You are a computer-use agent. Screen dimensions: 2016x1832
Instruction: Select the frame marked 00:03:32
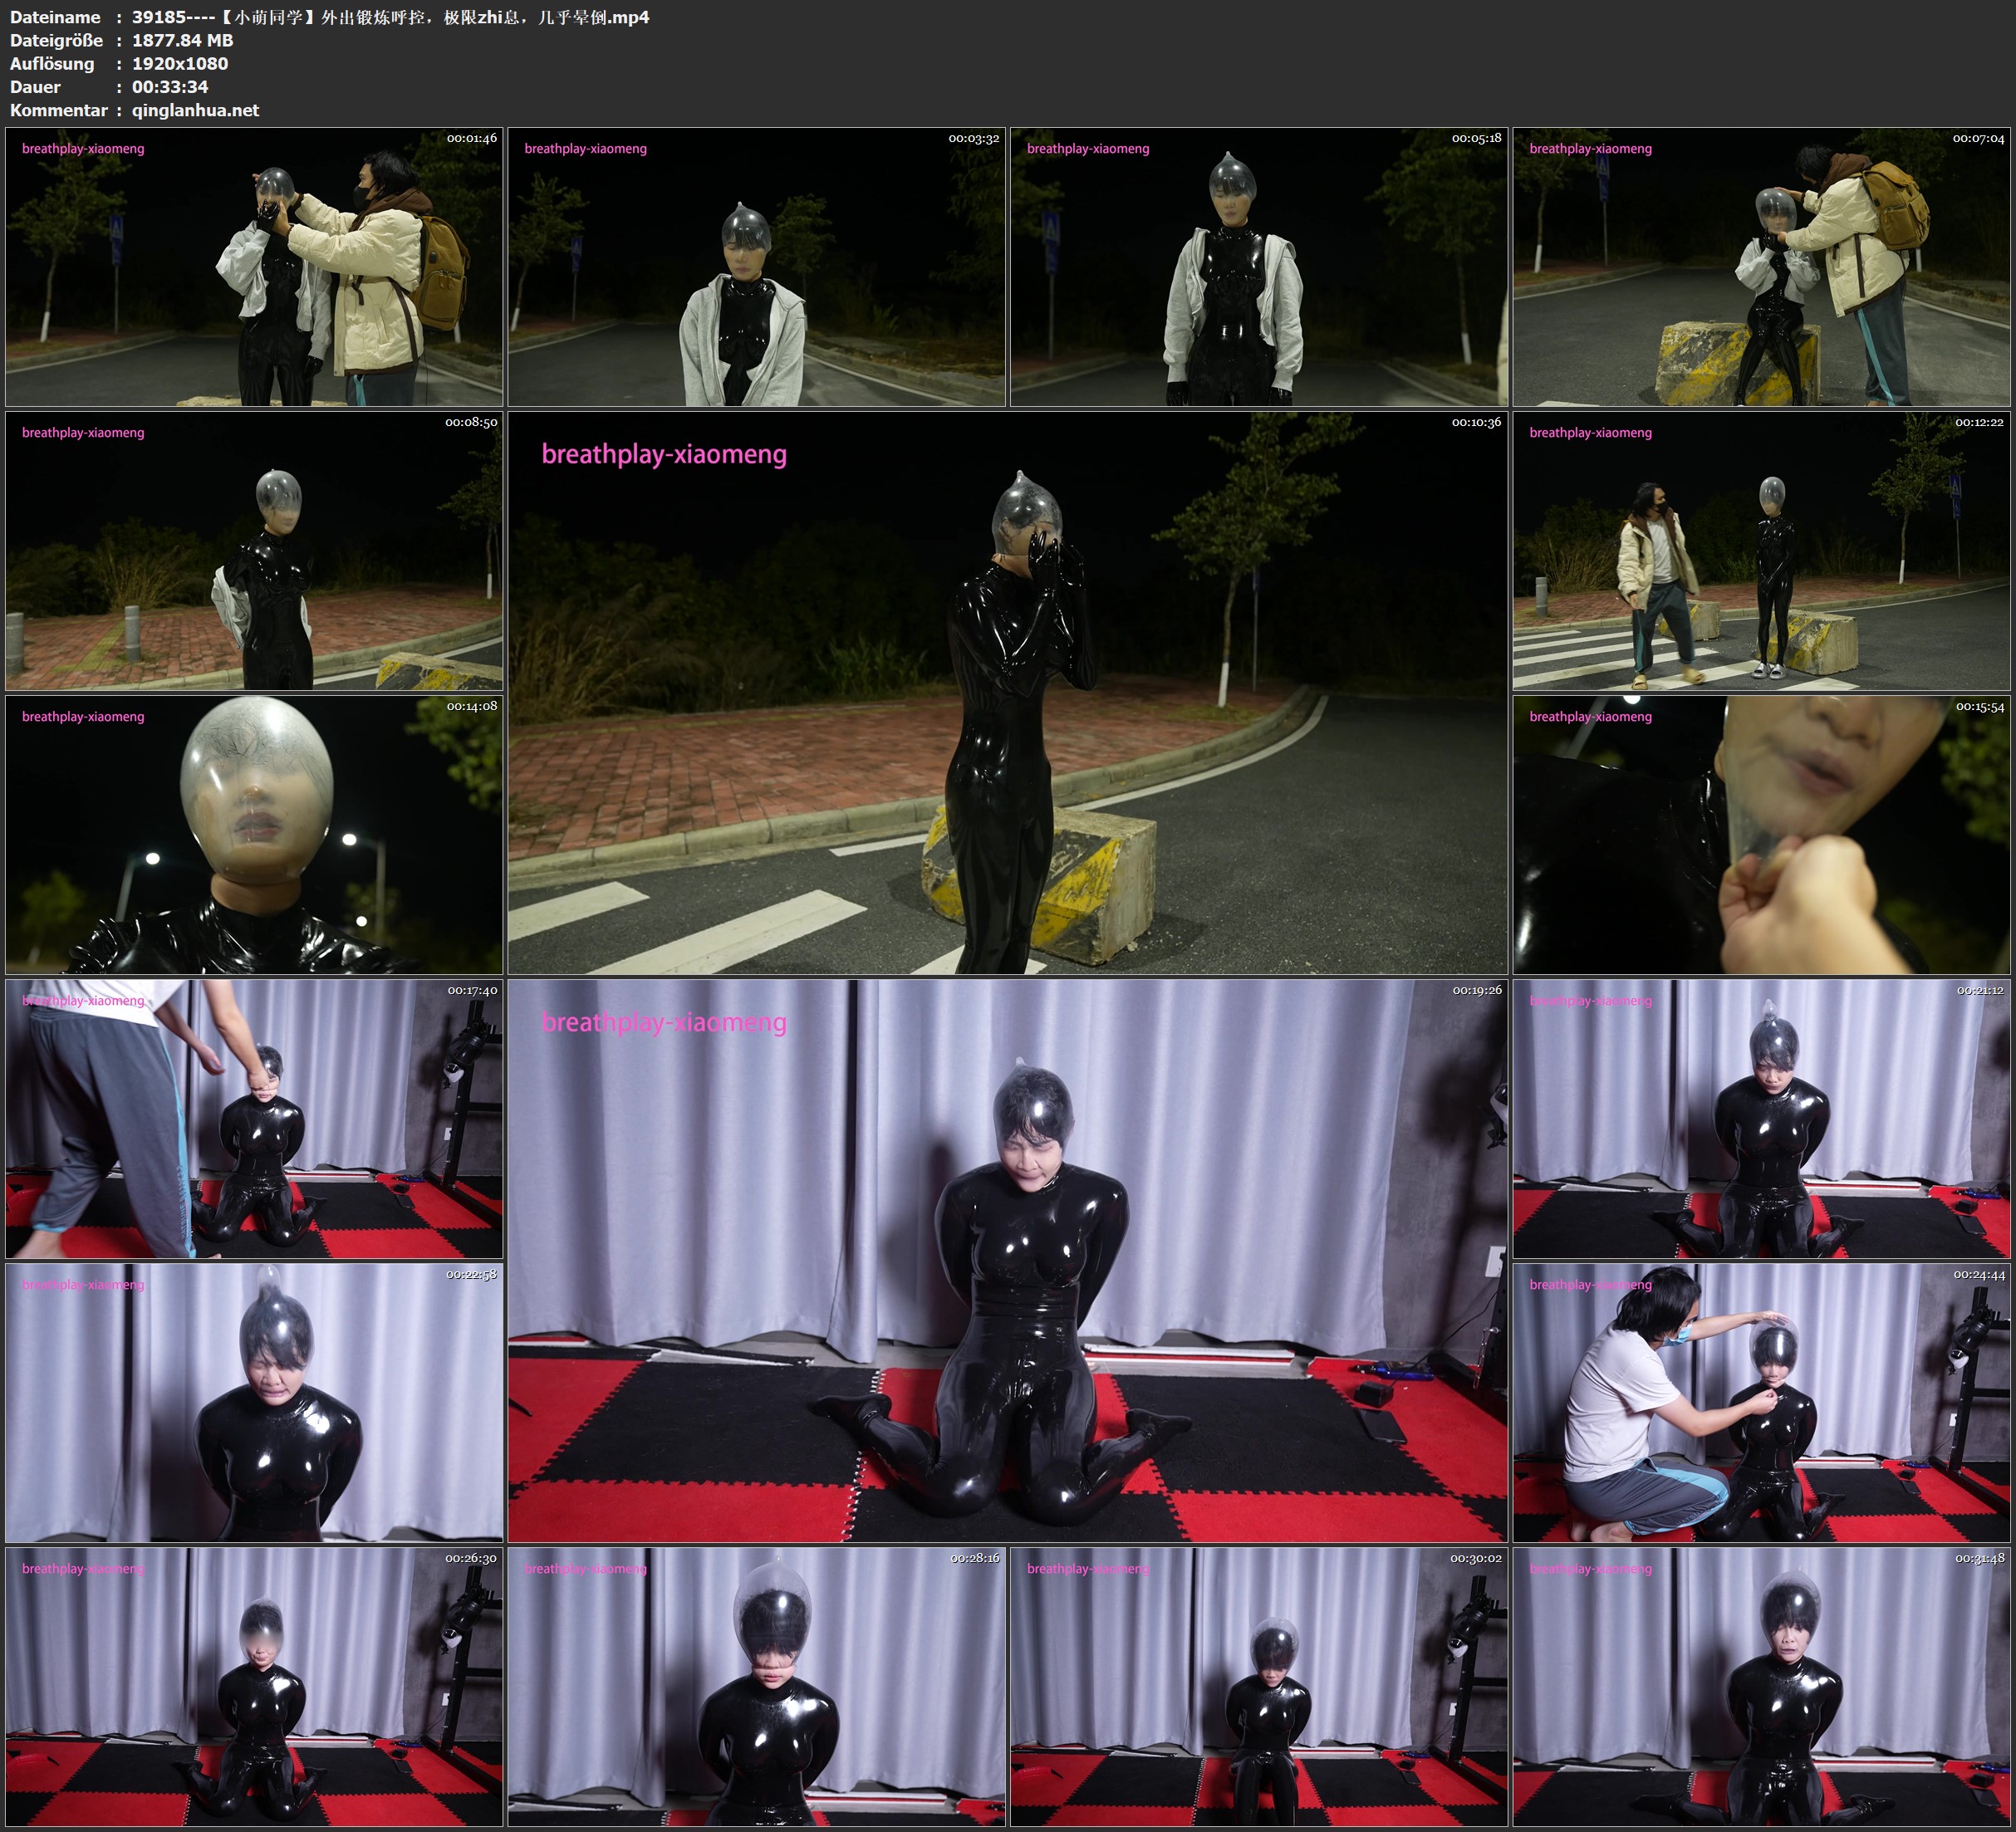click(756, 266)
